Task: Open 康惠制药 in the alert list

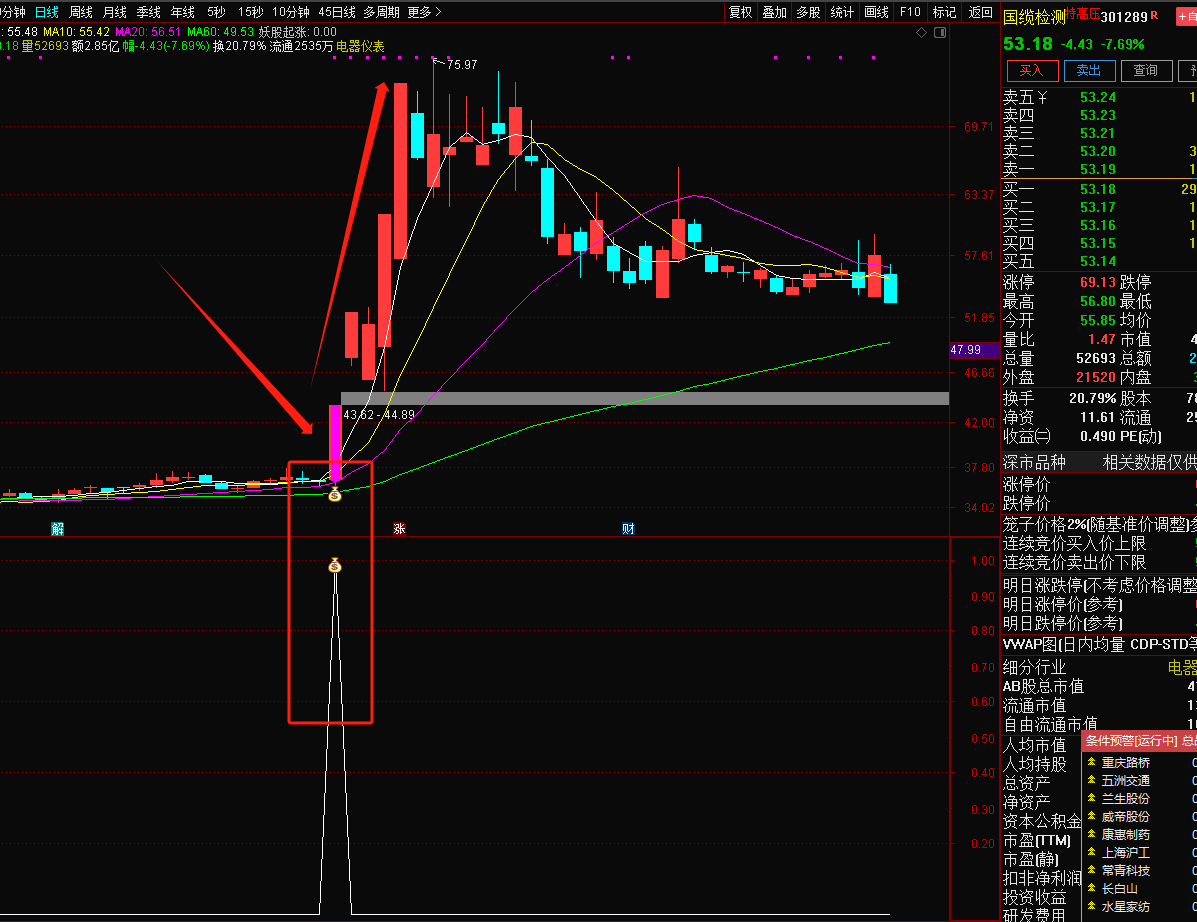Action: click(x=1125, y=834)
